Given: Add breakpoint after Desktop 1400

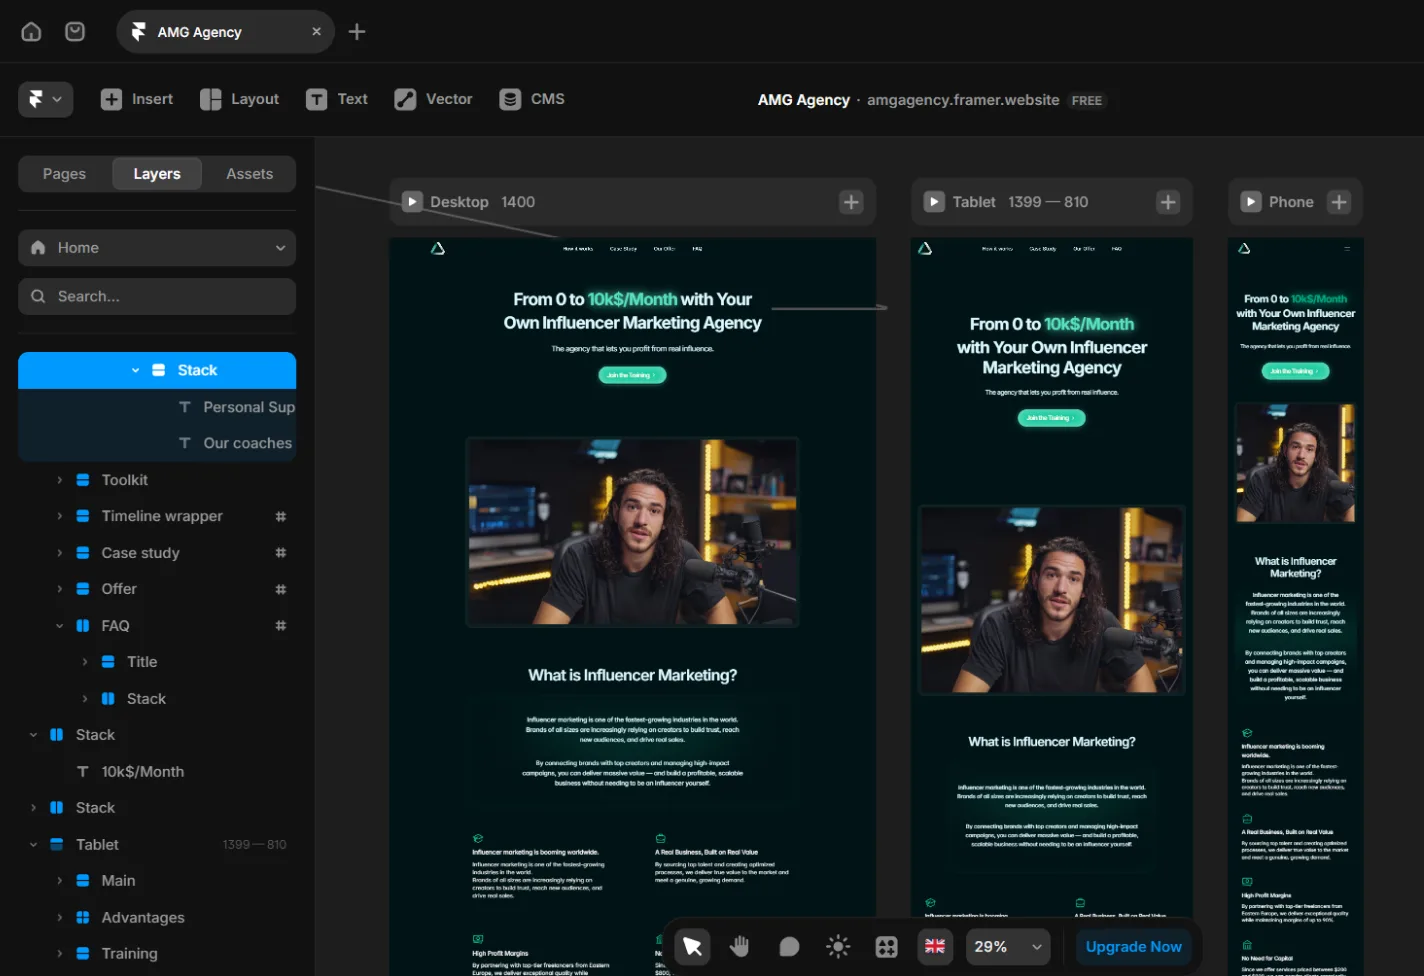Looking at the screenshot, I should click(851, 202).
